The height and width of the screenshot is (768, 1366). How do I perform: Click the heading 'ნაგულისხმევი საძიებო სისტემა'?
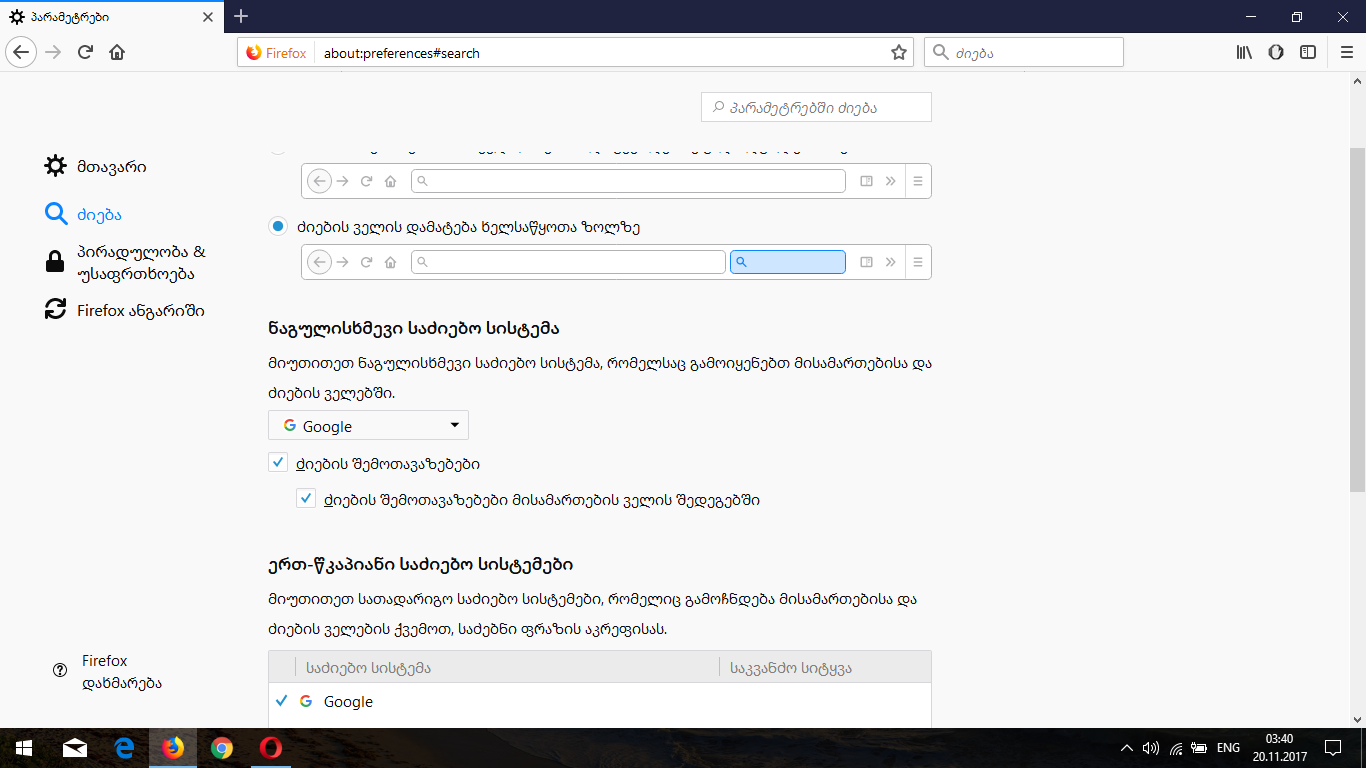pyautogui.click(x=413, y=328)
